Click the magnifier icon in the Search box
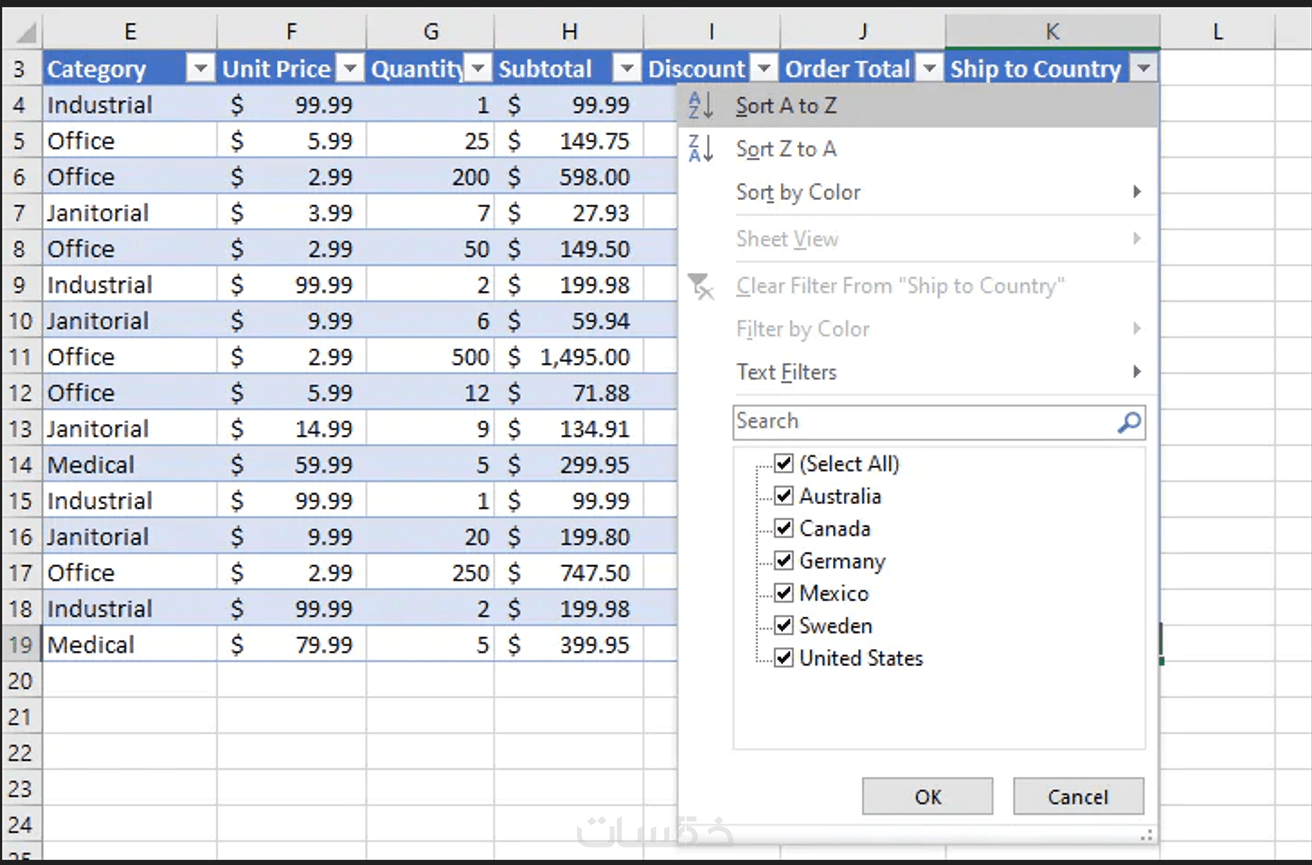 [1129, 422]
